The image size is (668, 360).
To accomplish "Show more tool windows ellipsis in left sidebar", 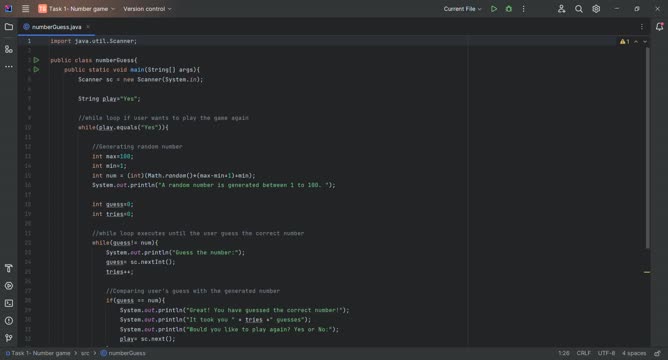I will coord(9,67).
